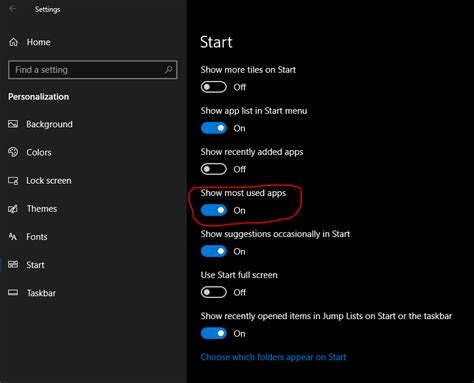Image resolution: width=474 pixels, height=383 pixels.
Task: Disable Show suggestions occasionally in Start
Action: (214, 251)
